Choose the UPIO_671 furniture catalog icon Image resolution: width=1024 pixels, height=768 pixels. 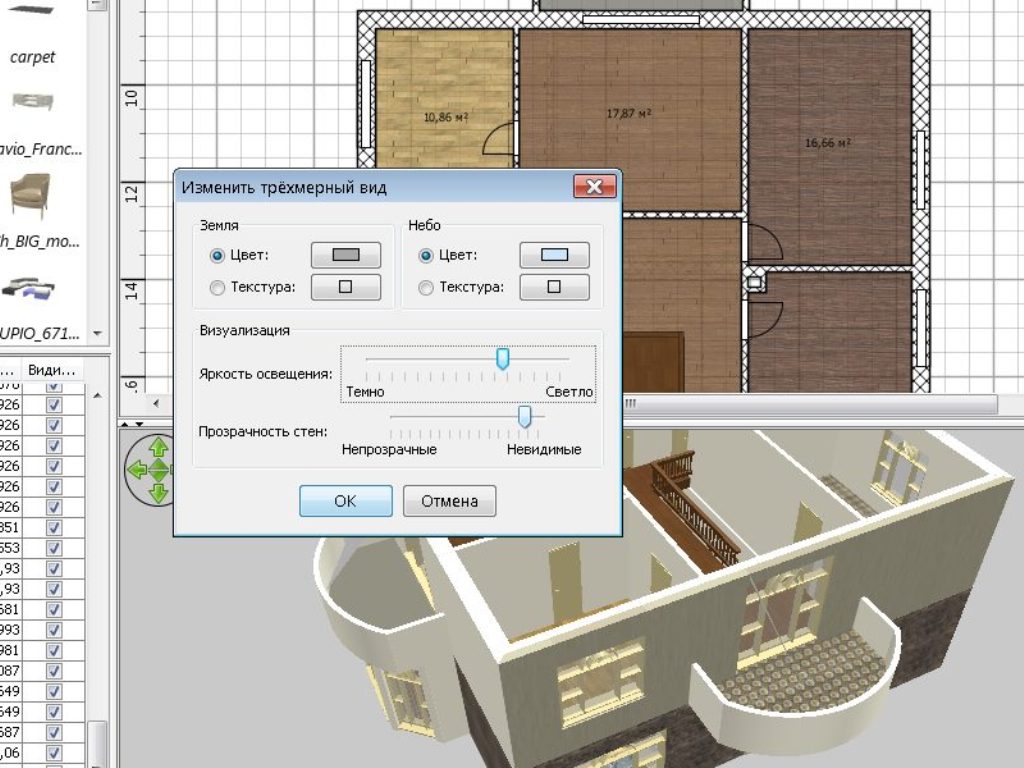[x=30, y=289]
